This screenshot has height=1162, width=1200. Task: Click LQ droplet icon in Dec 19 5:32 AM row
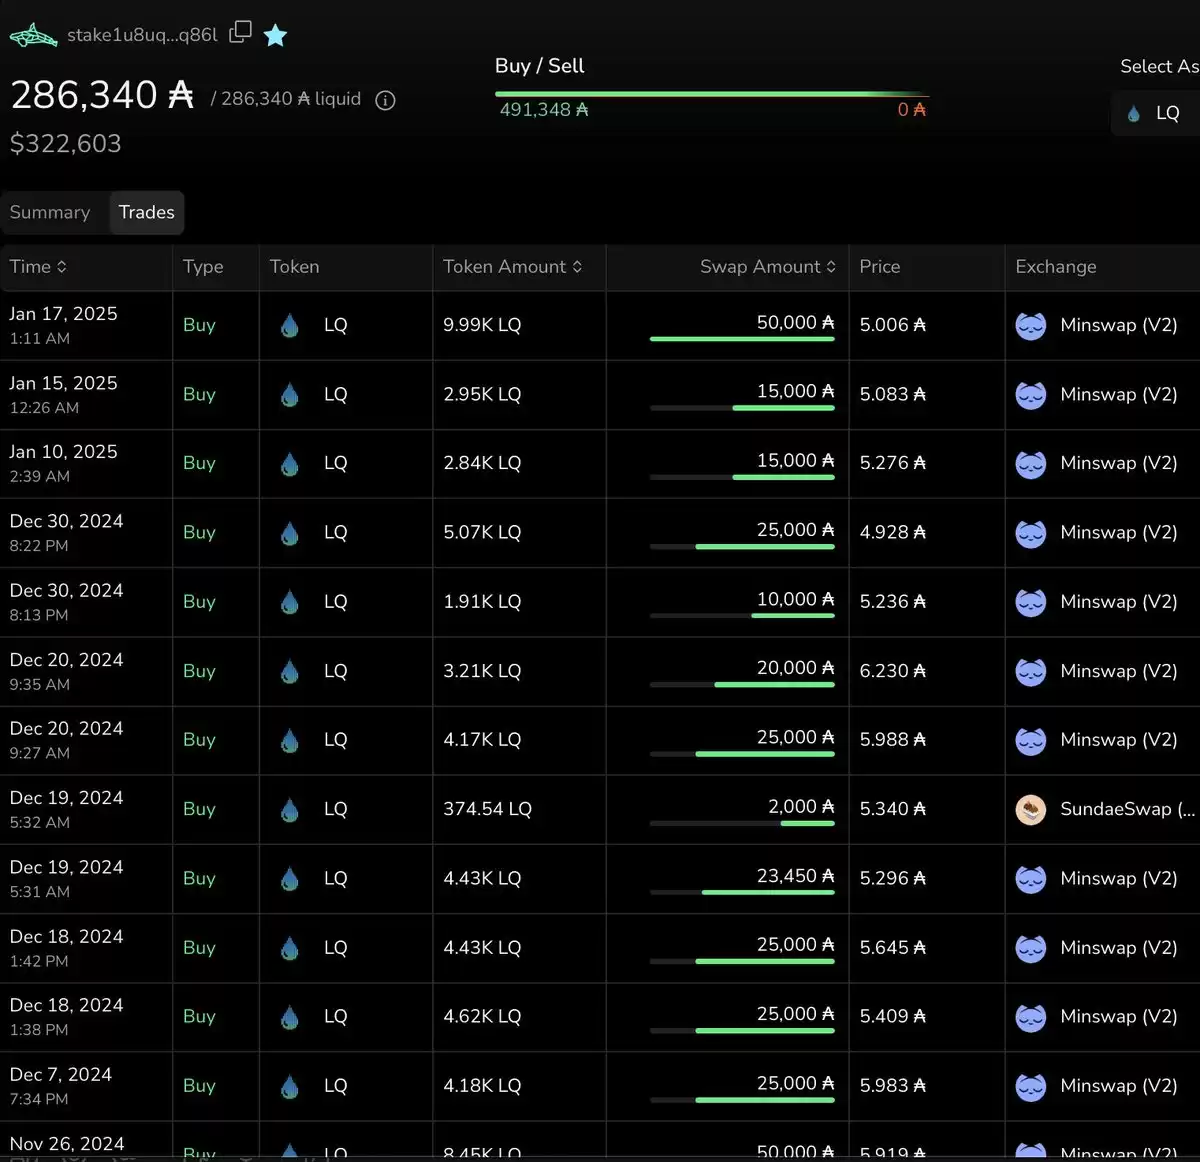coord(290,810)
